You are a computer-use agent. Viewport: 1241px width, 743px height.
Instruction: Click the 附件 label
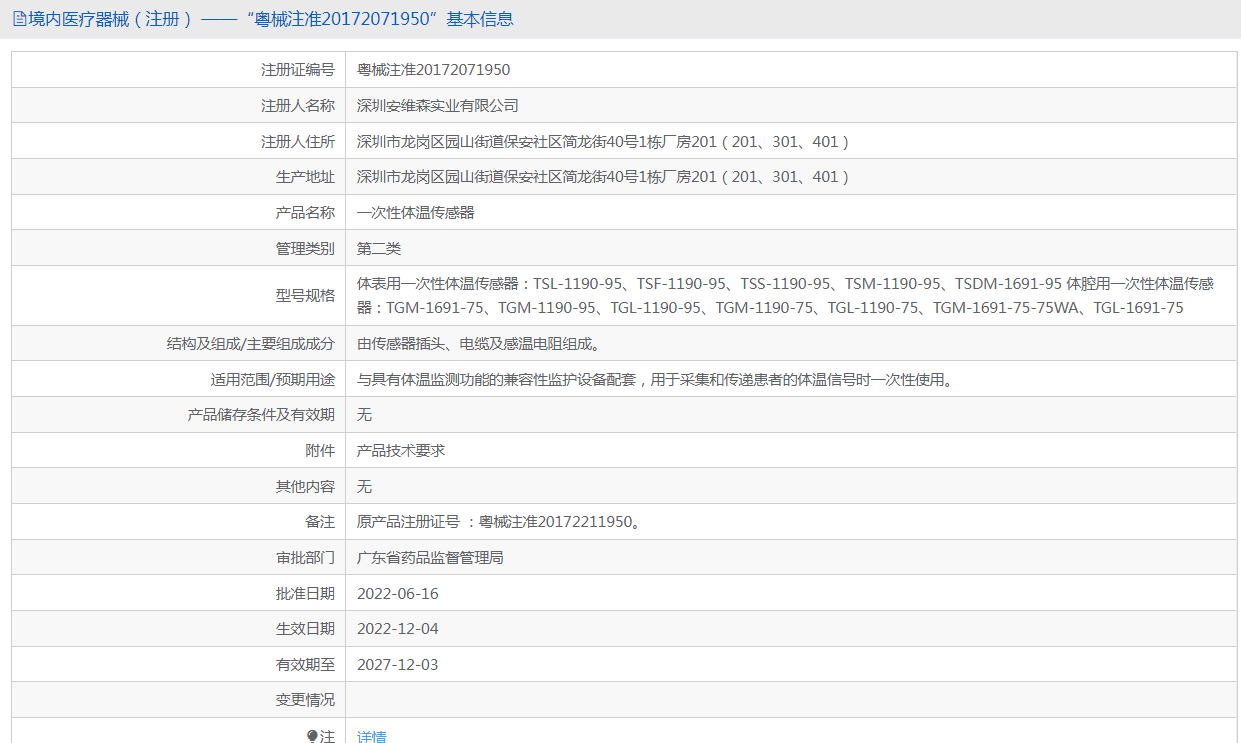(x=320, y=451)
